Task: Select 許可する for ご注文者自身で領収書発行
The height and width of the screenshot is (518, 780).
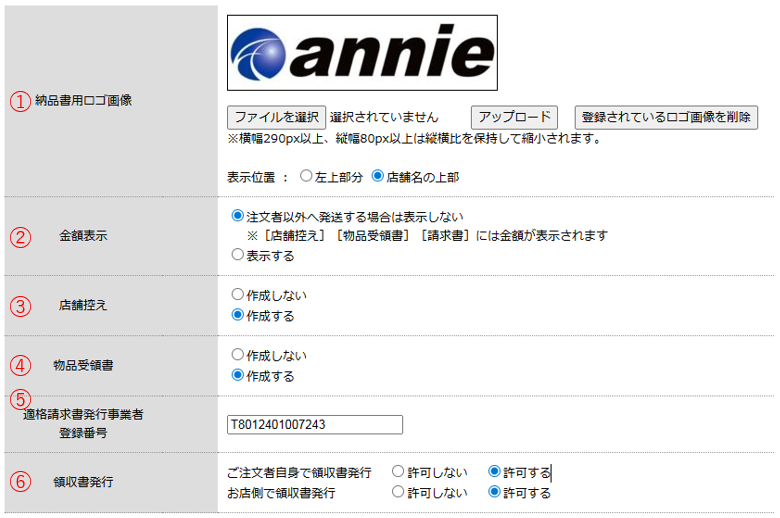Action: tap(494, 471)
